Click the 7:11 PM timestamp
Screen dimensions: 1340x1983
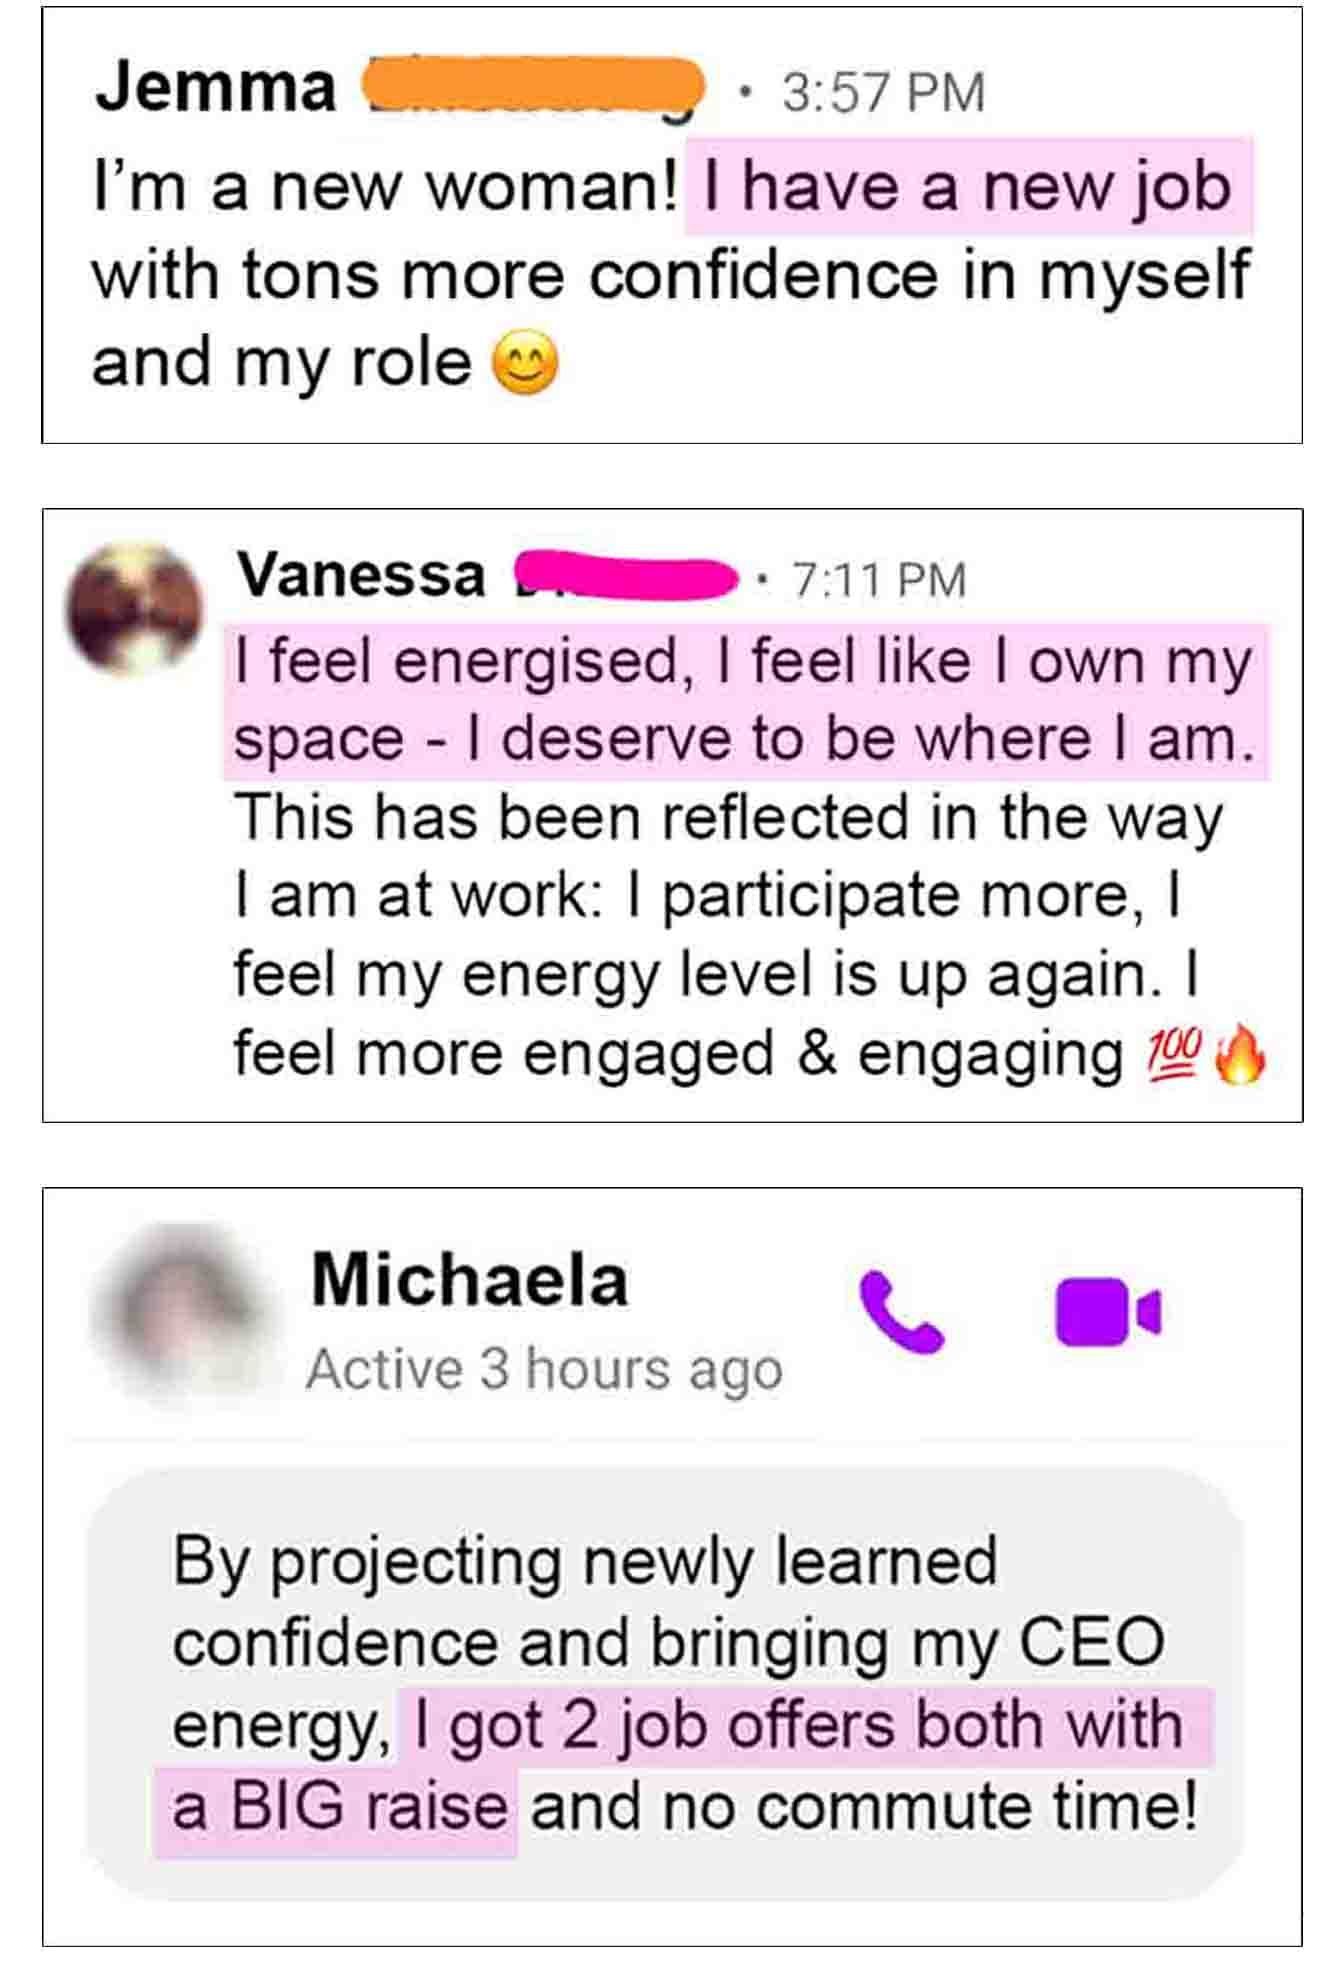(x=879, y=580)
